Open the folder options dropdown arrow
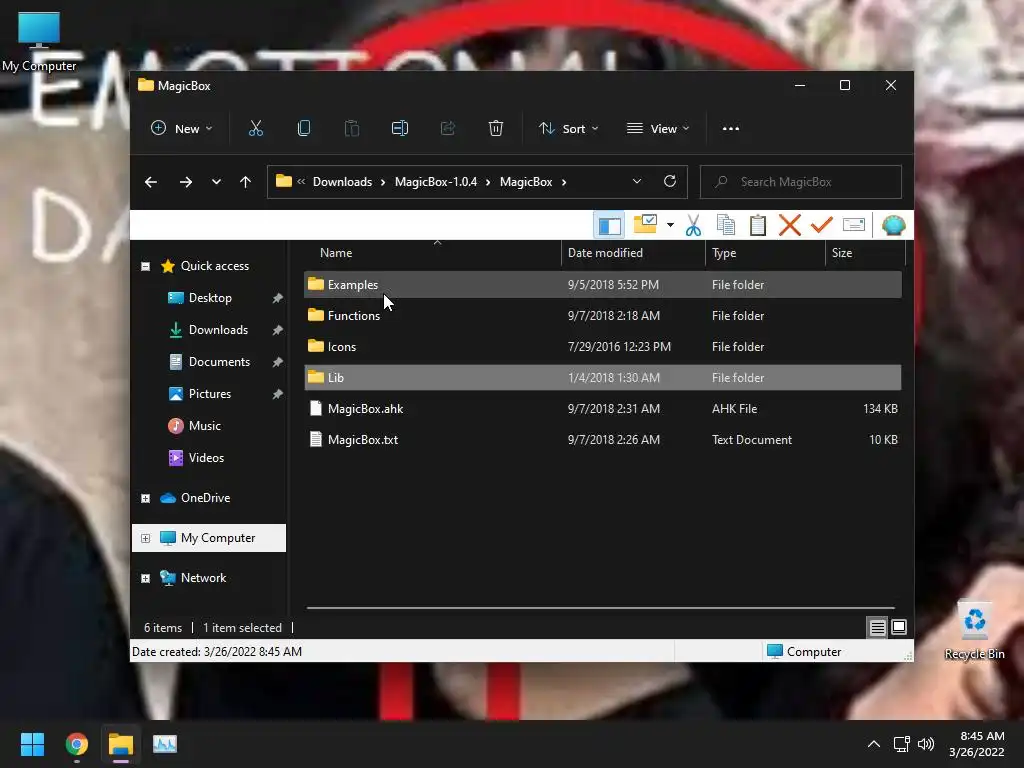Viewport: 1024px width, 768px height. [670, 225]
